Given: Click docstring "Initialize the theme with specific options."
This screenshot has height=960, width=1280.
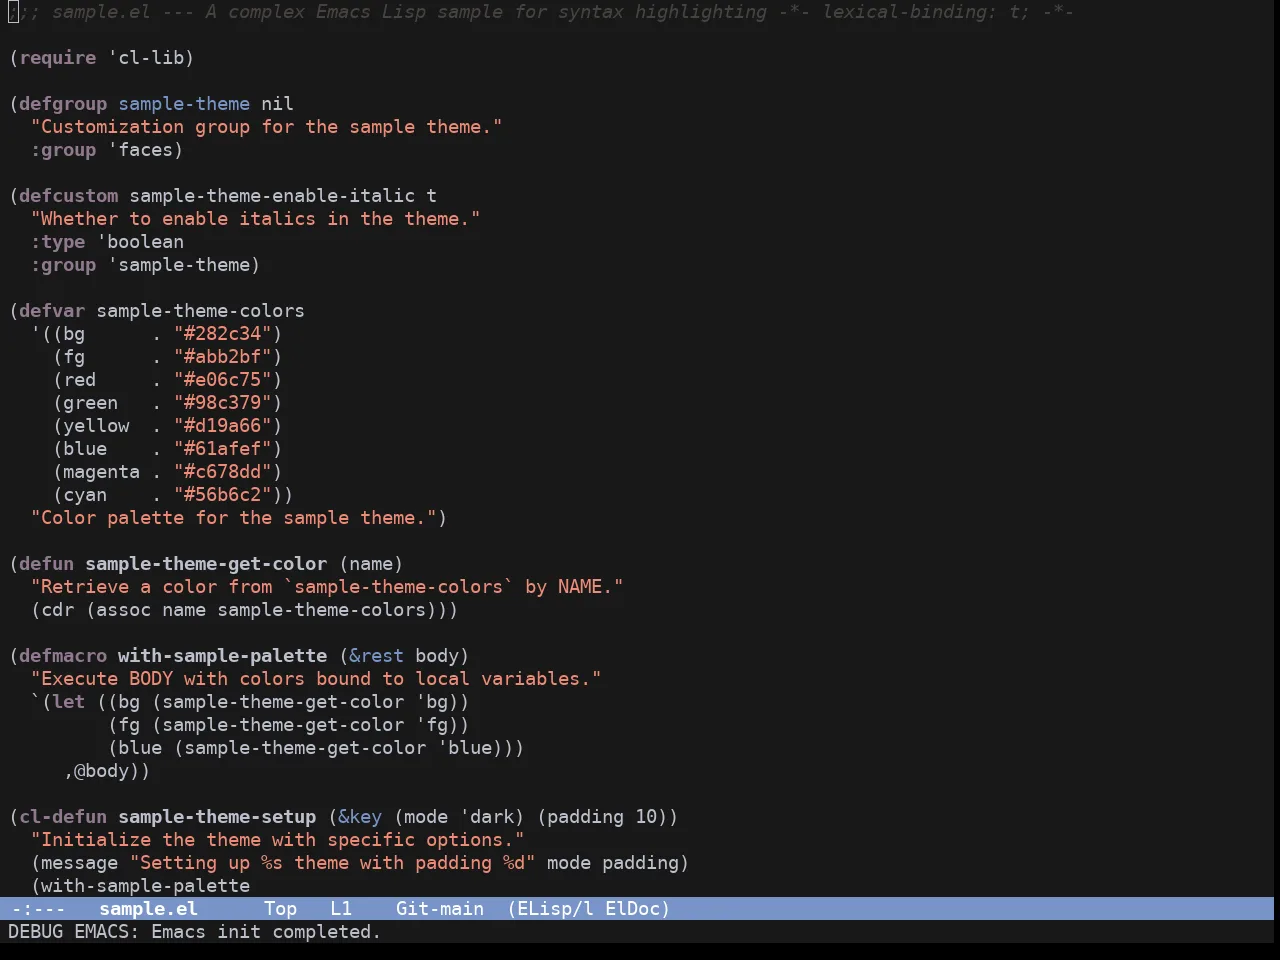Looking at the screenshot, I should 278,840.
